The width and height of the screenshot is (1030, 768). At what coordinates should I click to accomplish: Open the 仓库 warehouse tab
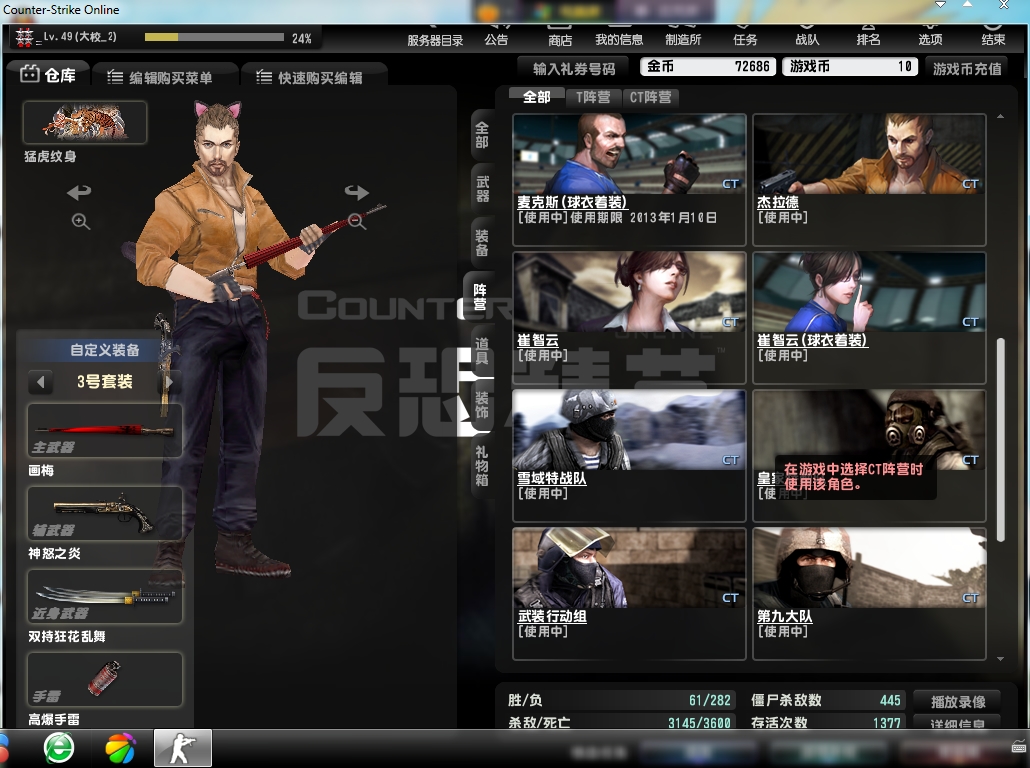pos(48,75)
